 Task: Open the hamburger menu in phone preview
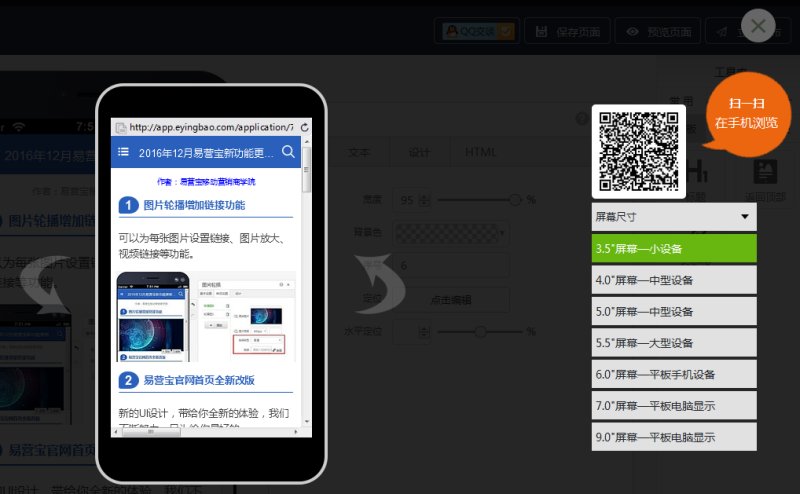point(123,152)
